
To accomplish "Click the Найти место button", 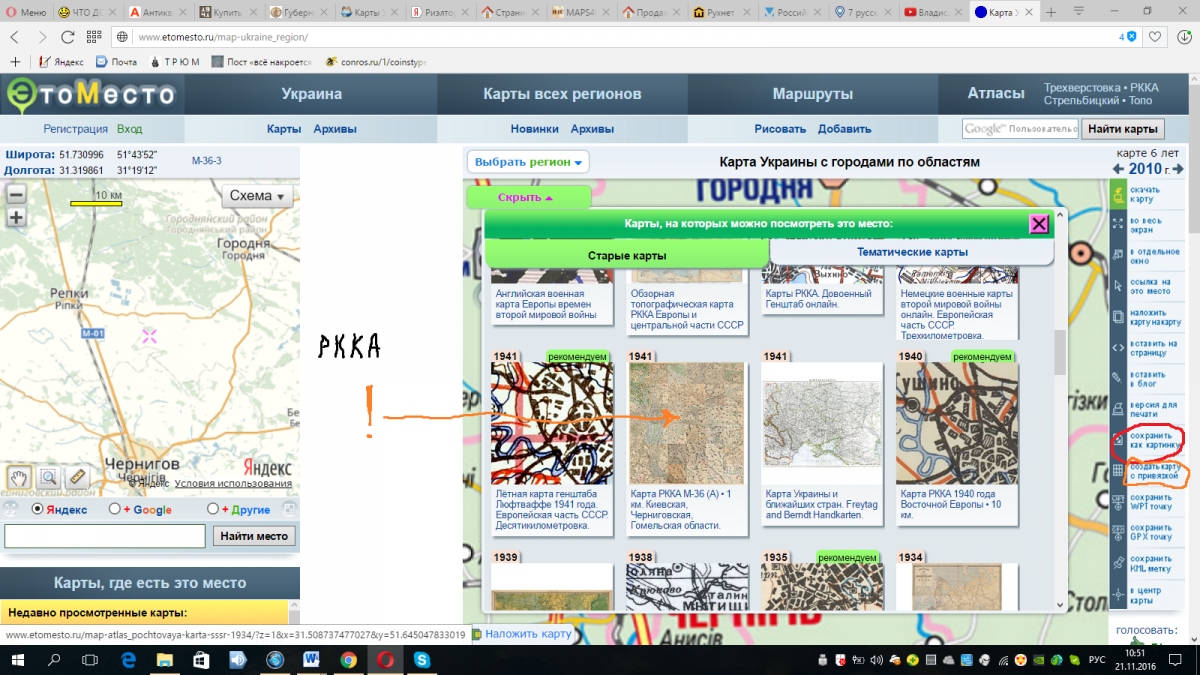I will coord(253,536).
